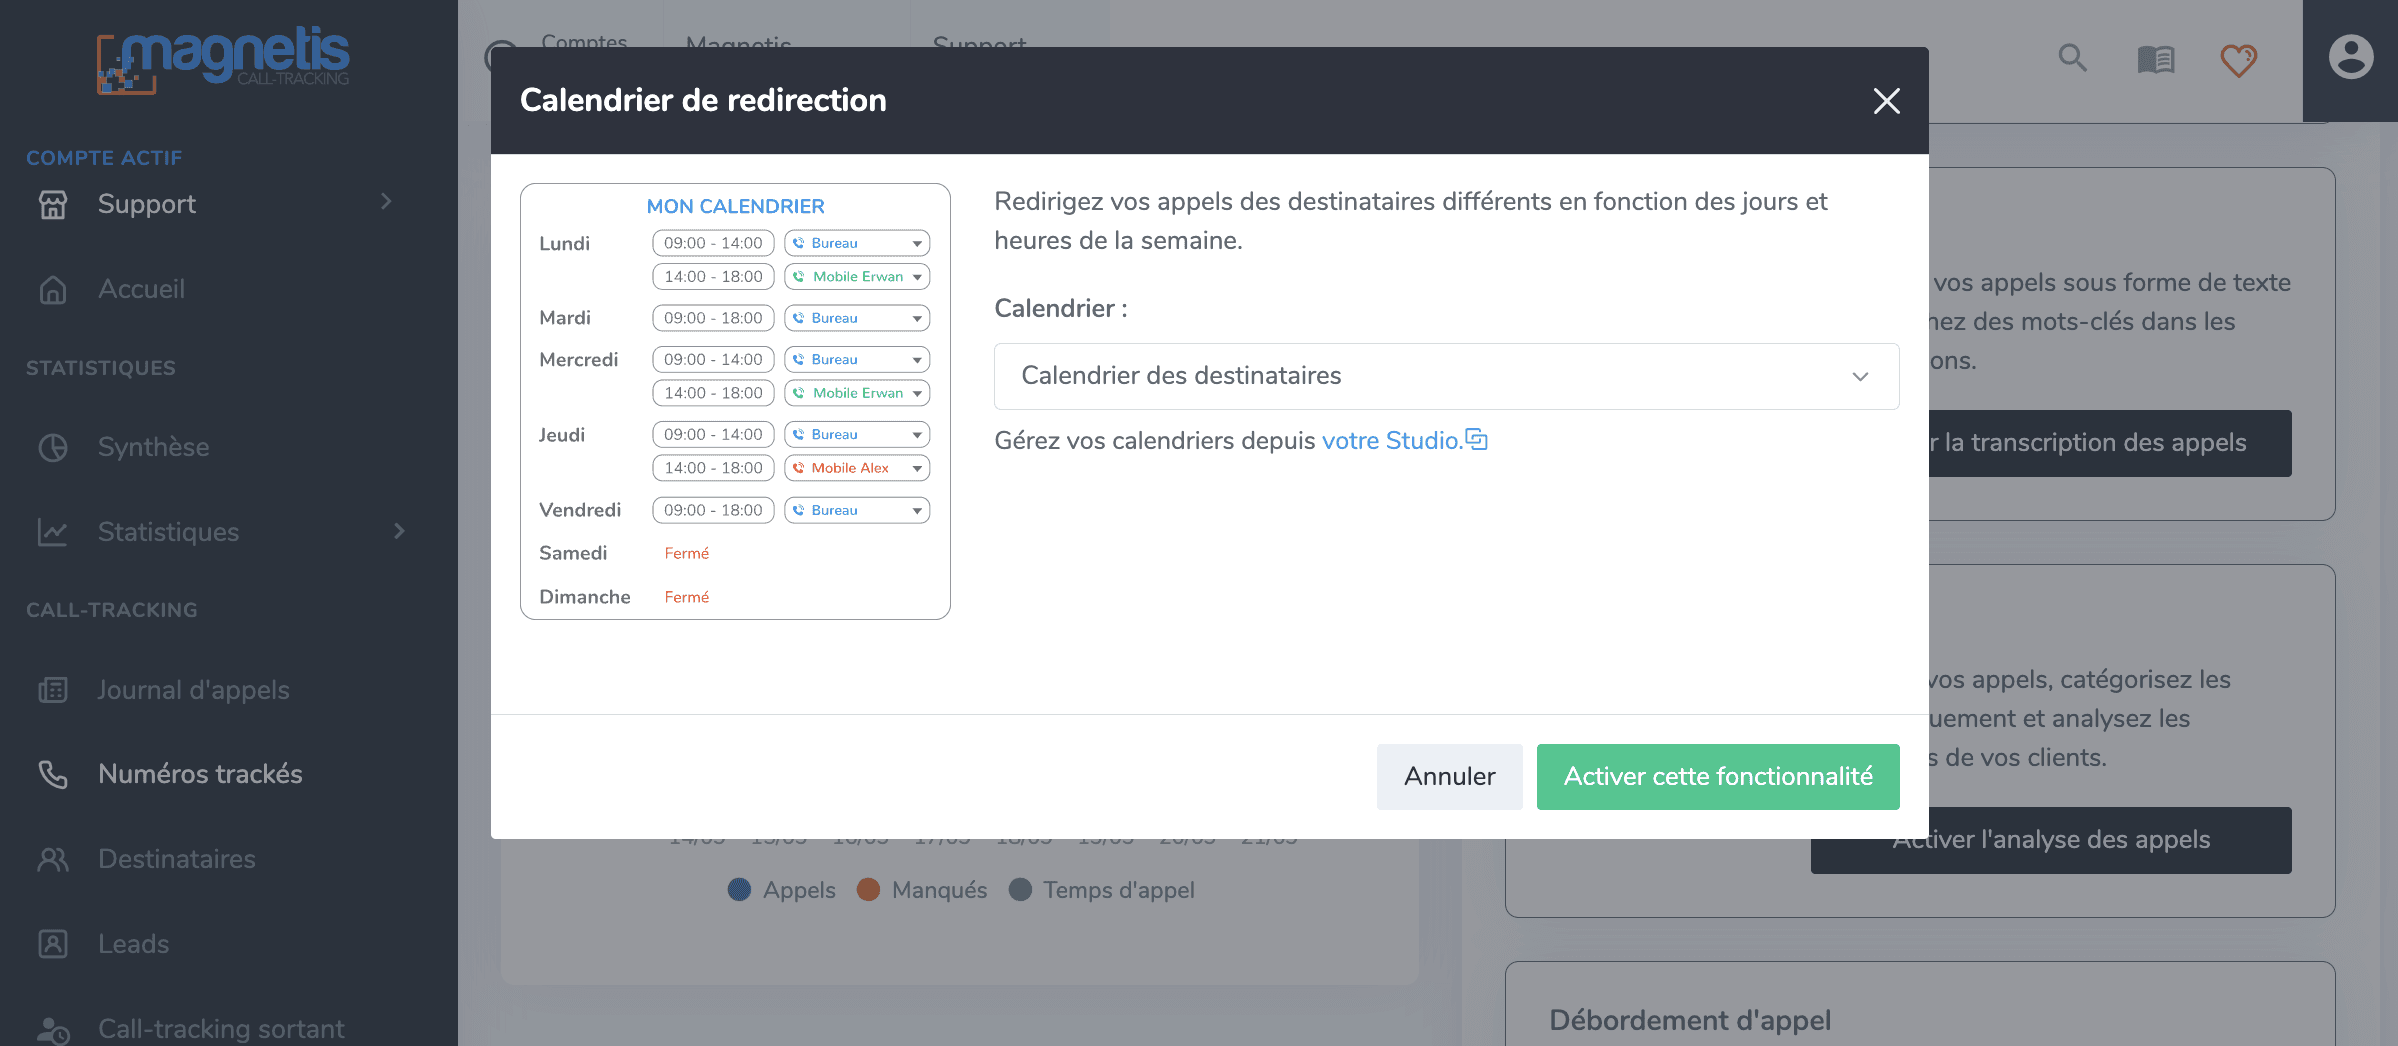
Task: Click the Annuler button
Action: click(x=1449, y=777)
